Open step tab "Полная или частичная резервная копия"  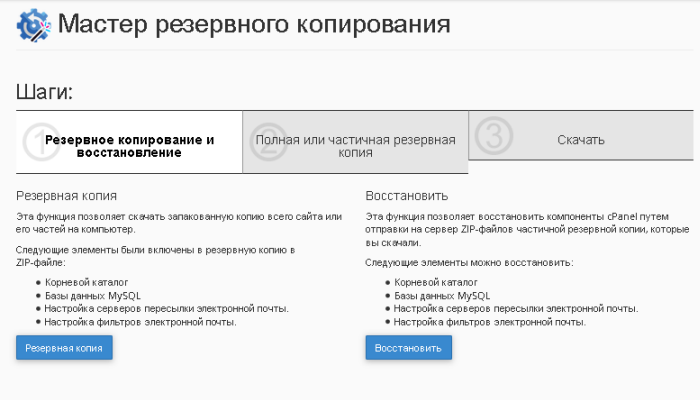point(355,142)
